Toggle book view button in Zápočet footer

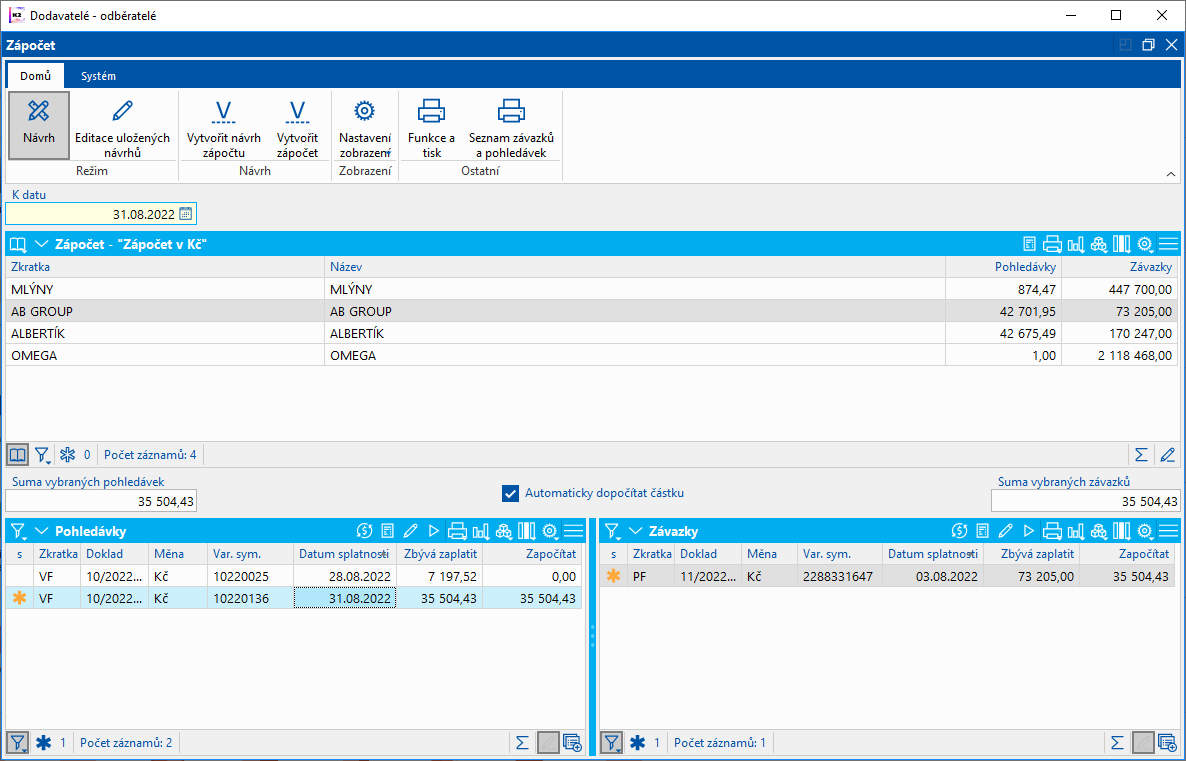tap(17, 455)
